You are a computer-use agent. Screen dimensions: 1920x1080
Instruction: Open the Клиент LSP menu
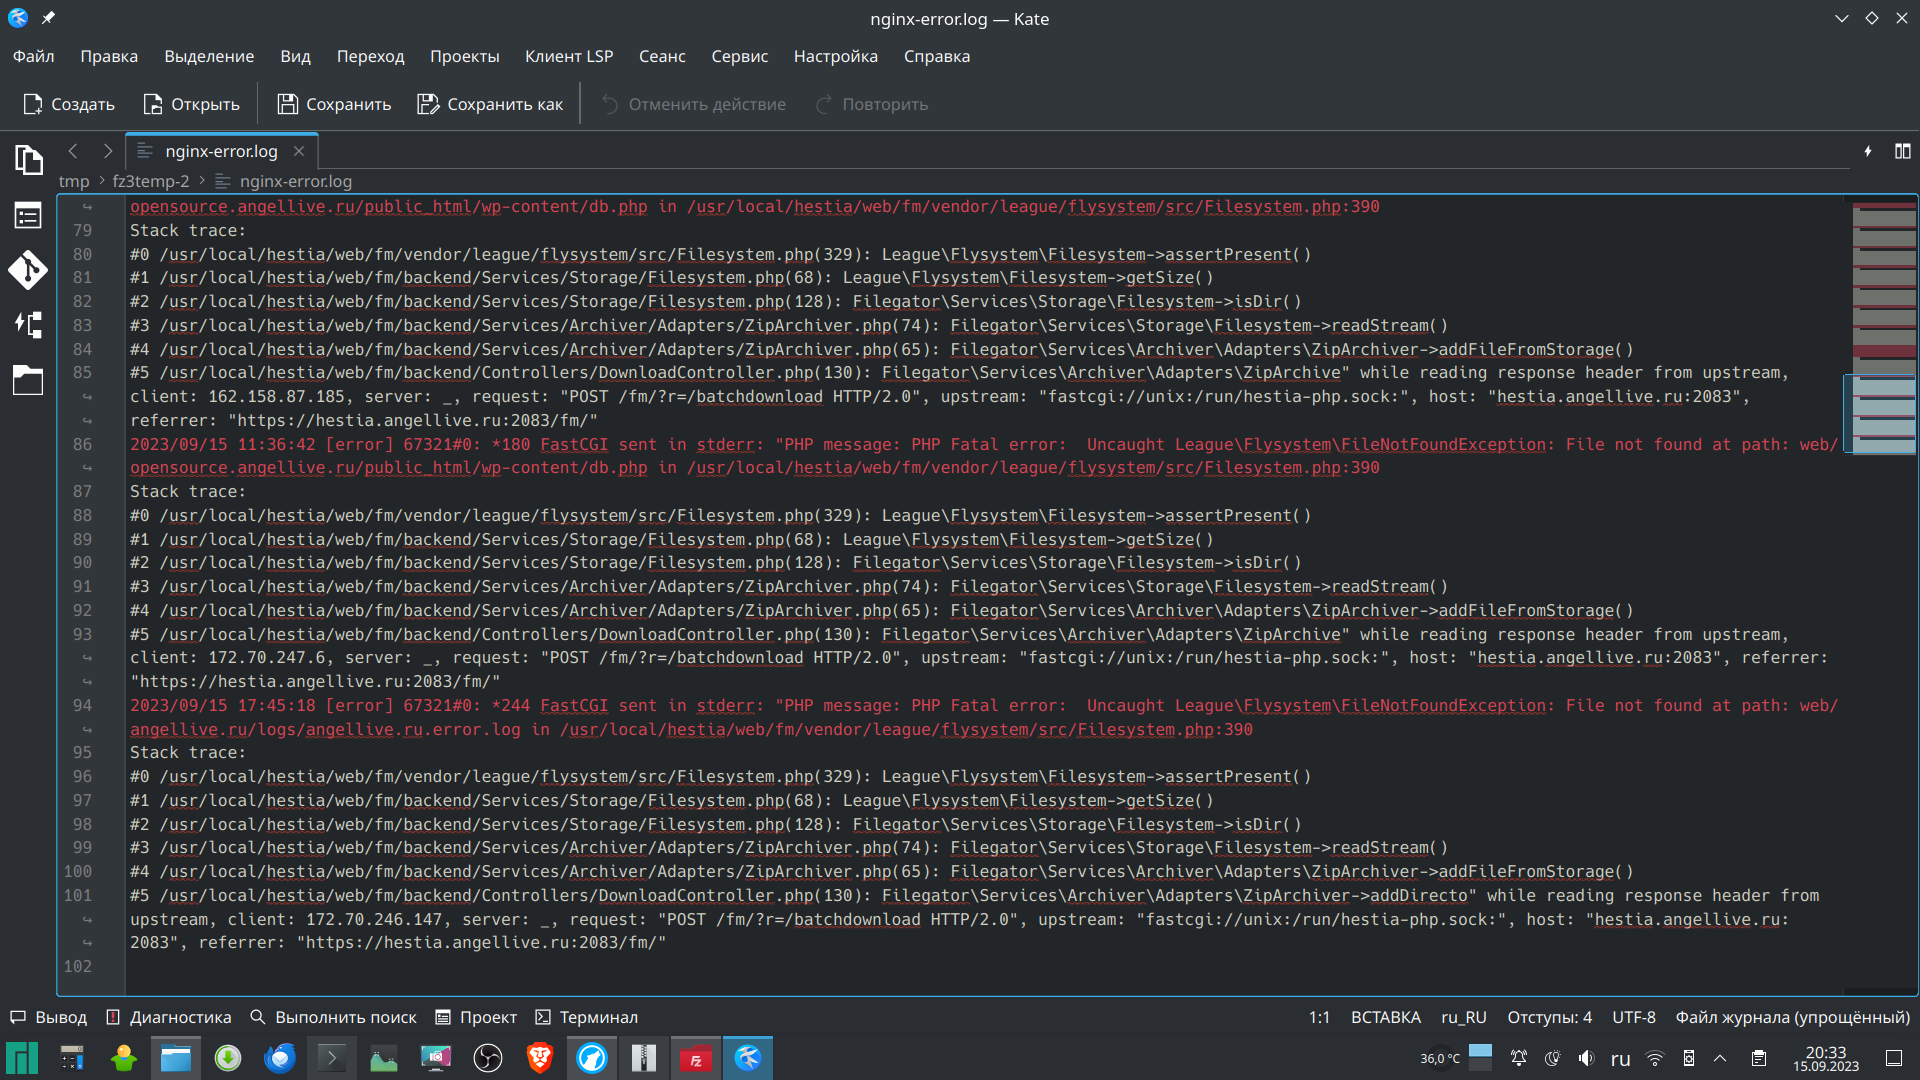click(569, 56)
